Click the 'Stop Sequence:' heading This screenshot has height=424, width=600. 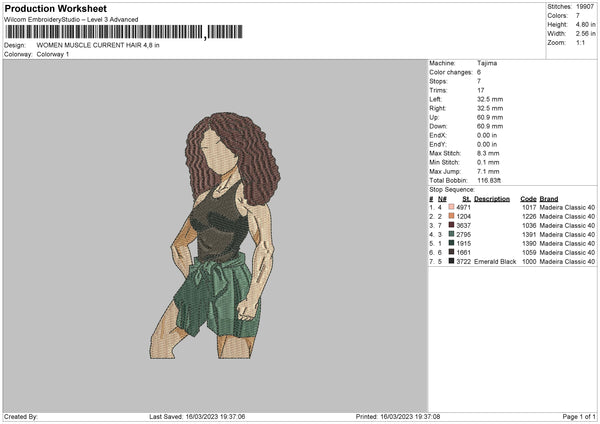[x=452, y=190]
